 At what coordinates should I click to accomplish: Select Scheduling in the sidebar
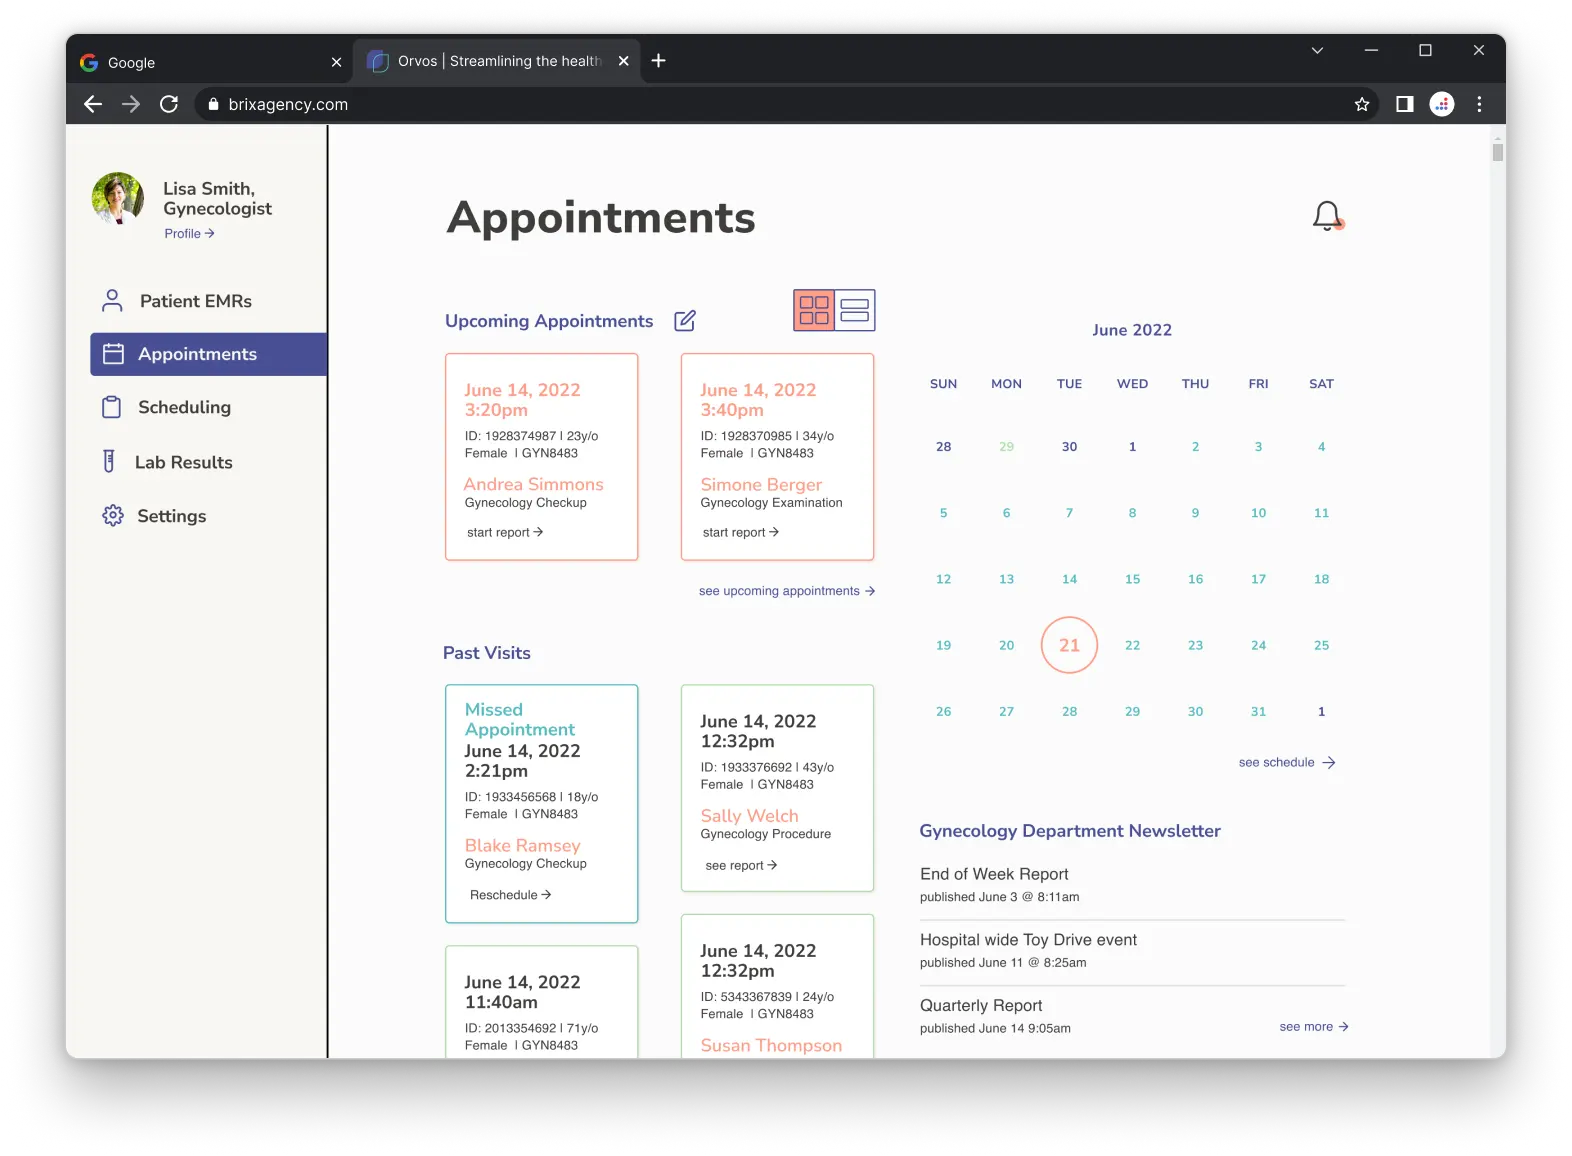[x=184, y=407]
